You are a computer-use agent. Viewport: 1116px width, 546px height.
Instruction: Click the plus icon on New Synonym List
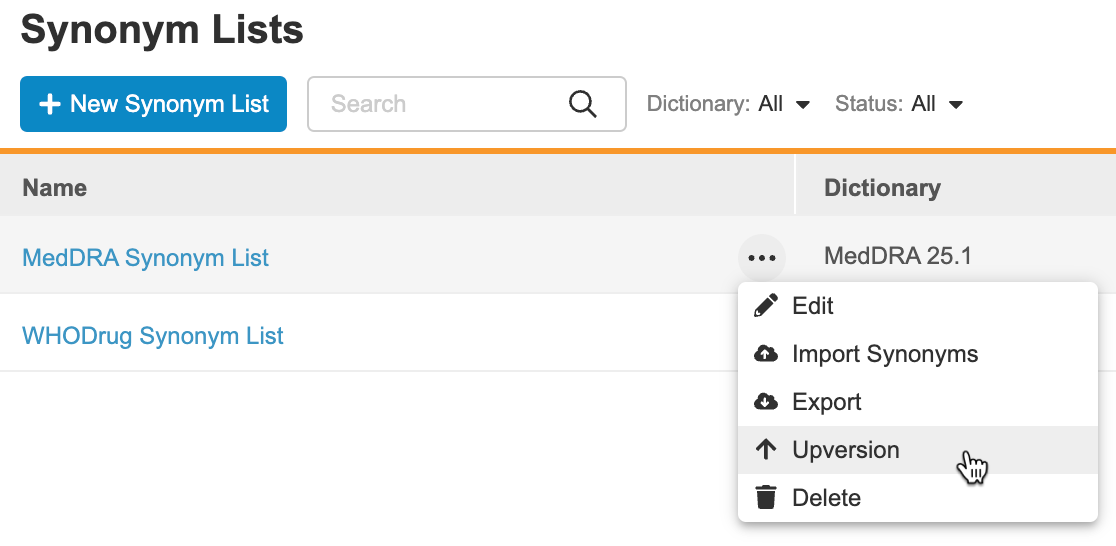(x=49, y=104)
